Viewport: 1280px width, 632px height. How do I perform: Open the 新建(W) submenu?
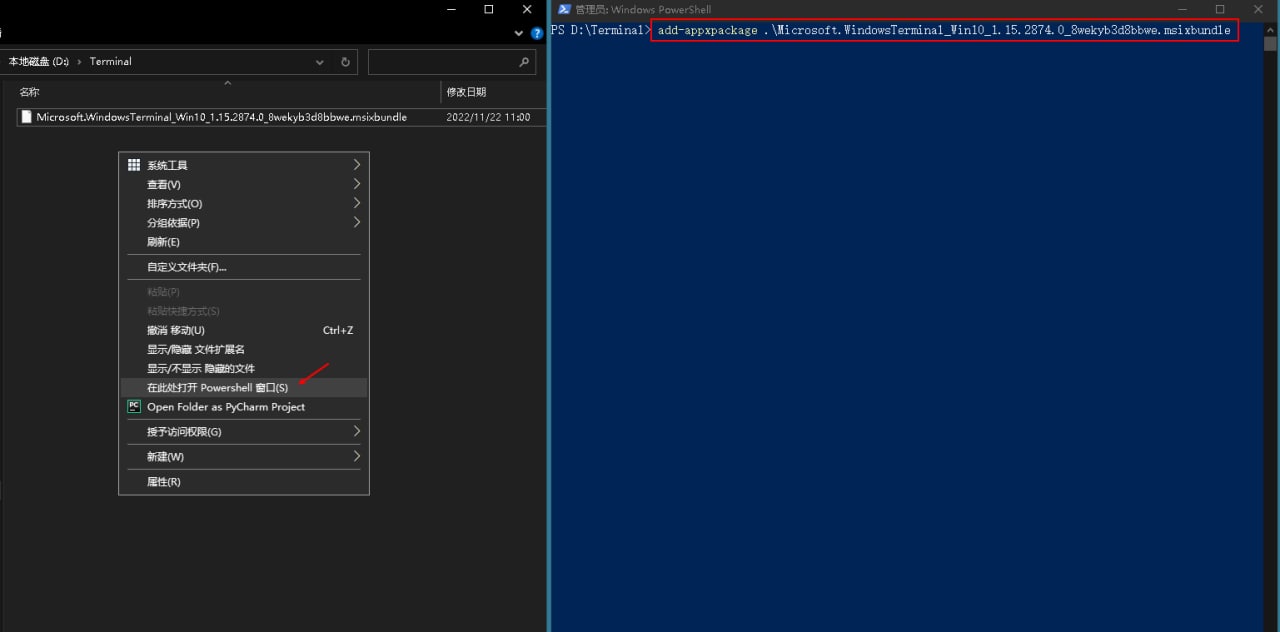point(244,456)
